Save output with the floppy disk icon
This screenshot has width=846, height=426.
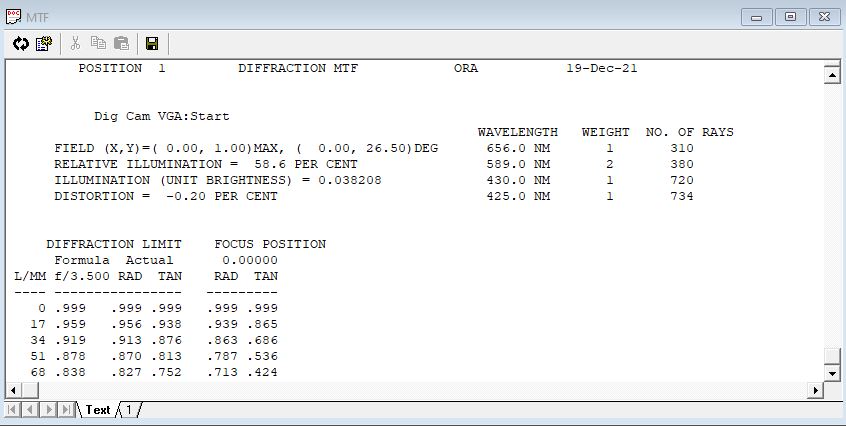[x=152, y=44]
